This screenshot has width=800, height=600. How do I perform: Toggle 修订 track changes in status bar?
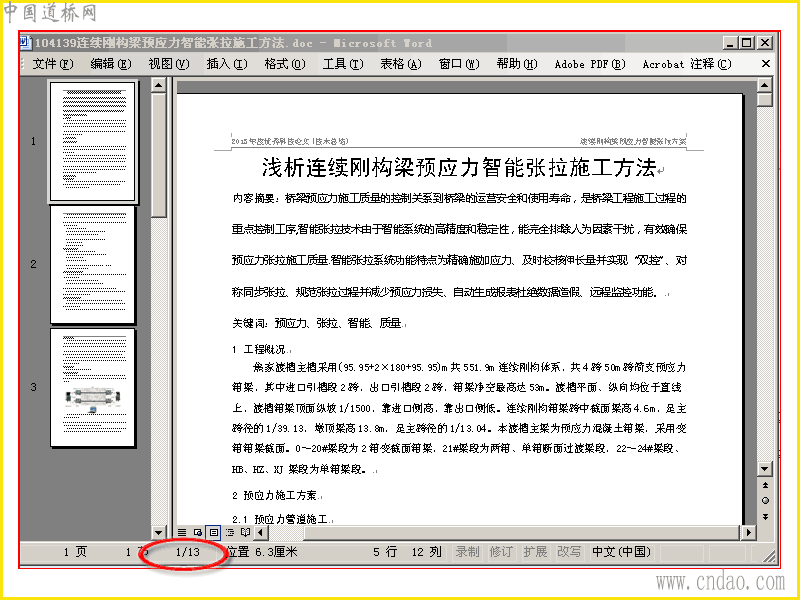coord(501,552)
